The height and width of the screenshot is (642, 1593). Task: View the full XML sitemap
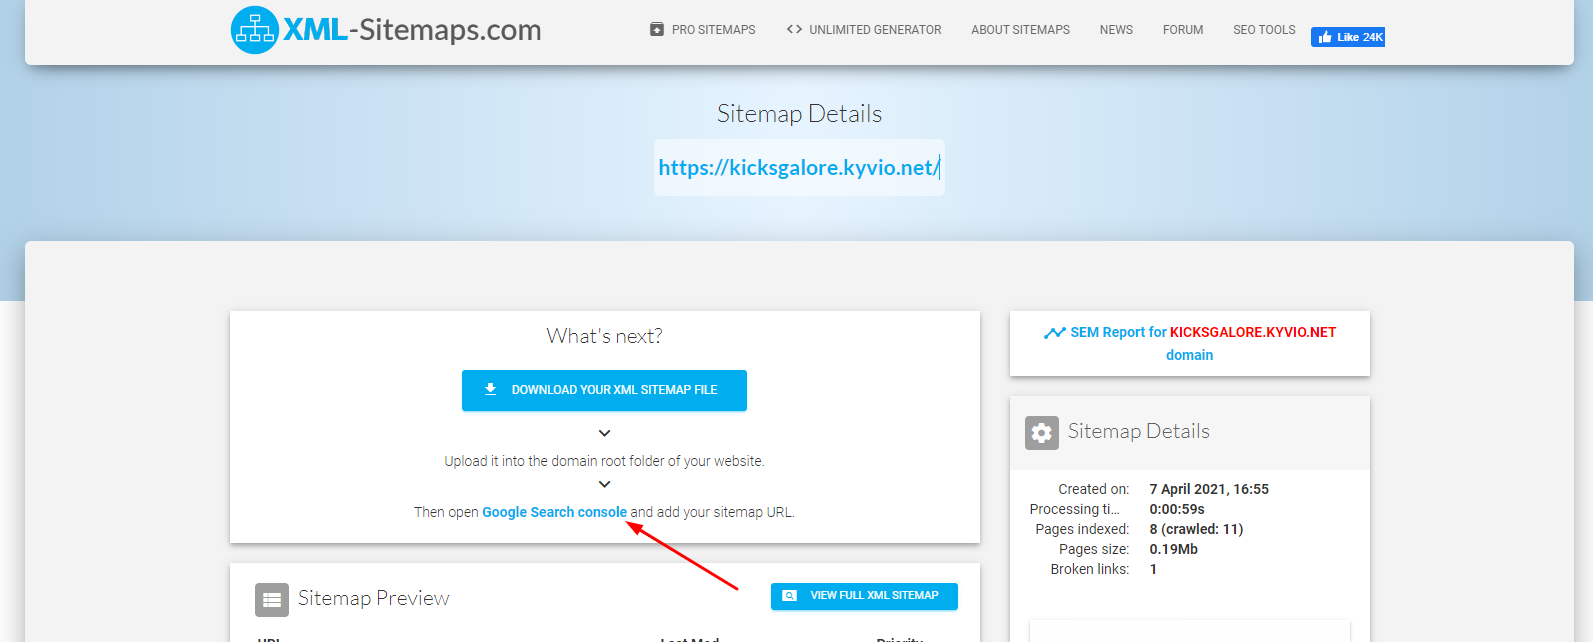point(864,596)
